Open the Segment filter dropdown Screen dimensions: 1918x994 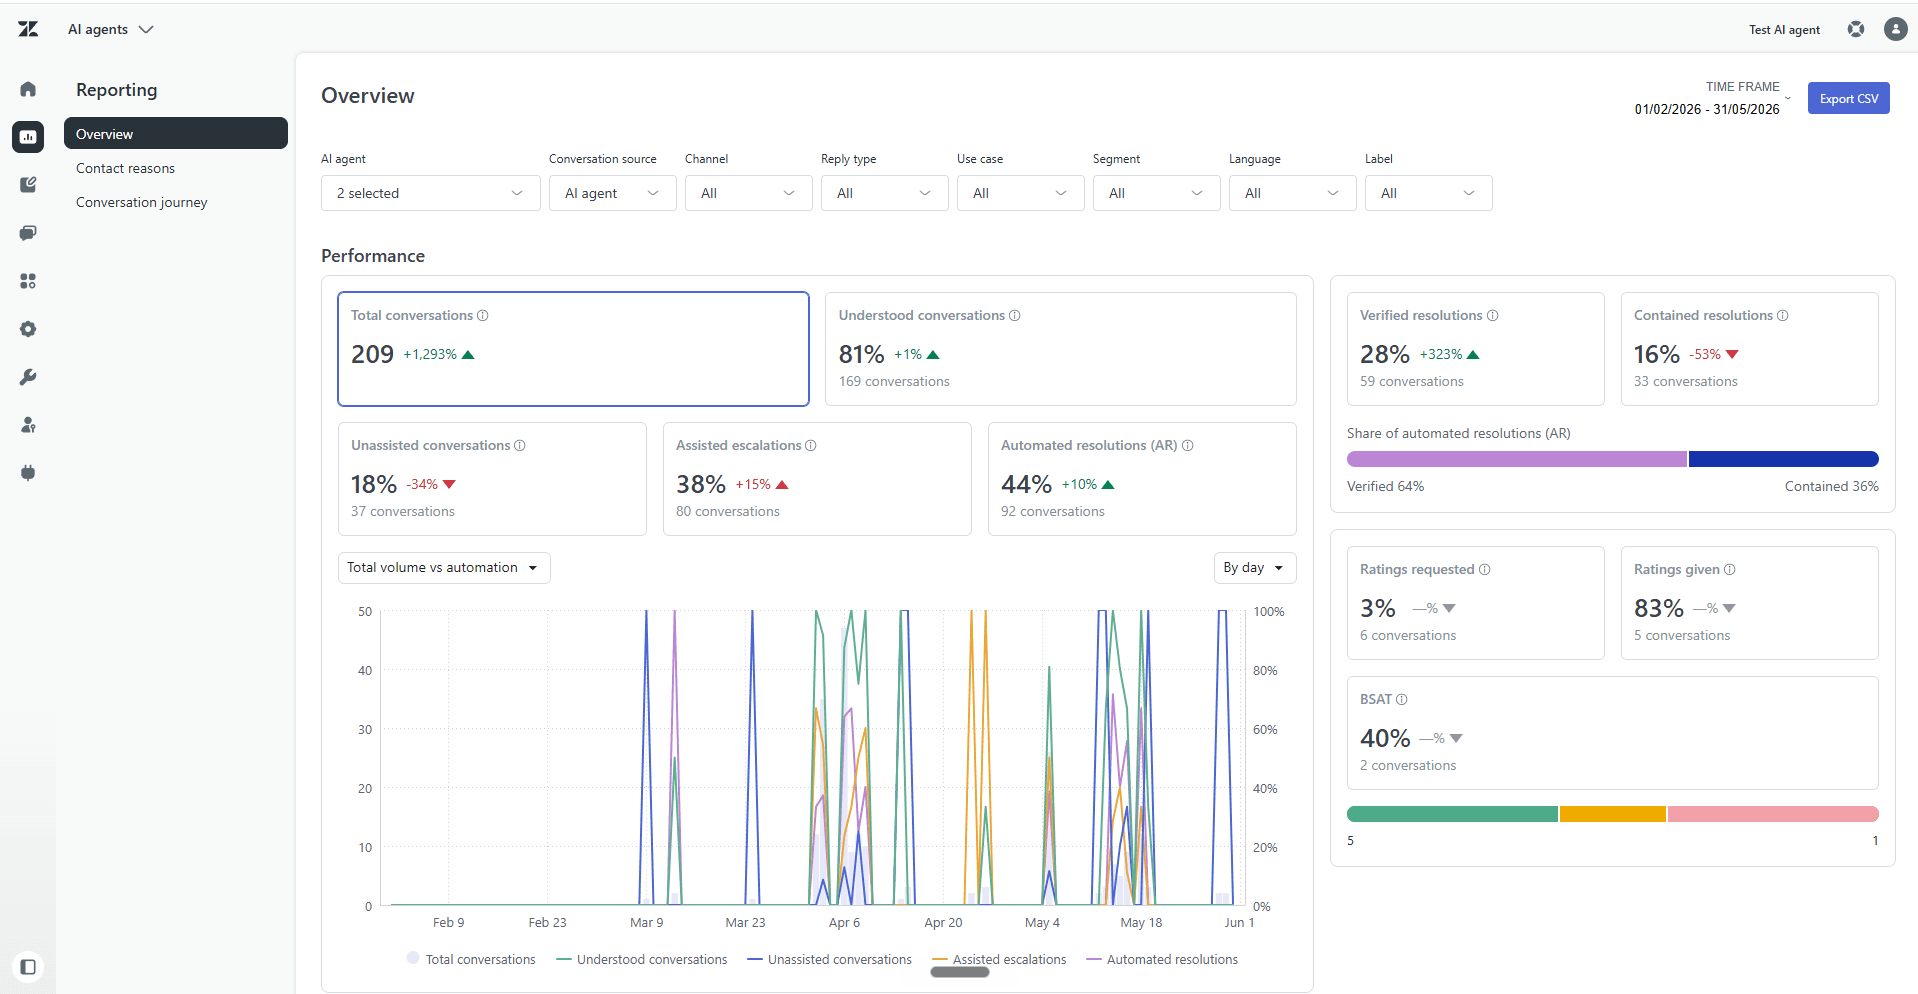point(1156,193)
